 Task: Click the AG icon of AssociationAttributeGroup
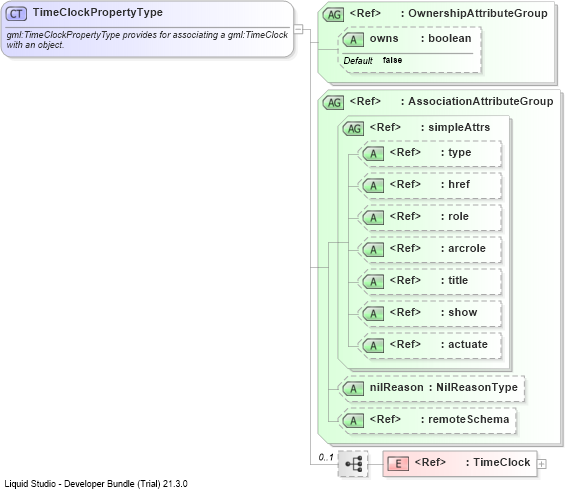point(334,103)
